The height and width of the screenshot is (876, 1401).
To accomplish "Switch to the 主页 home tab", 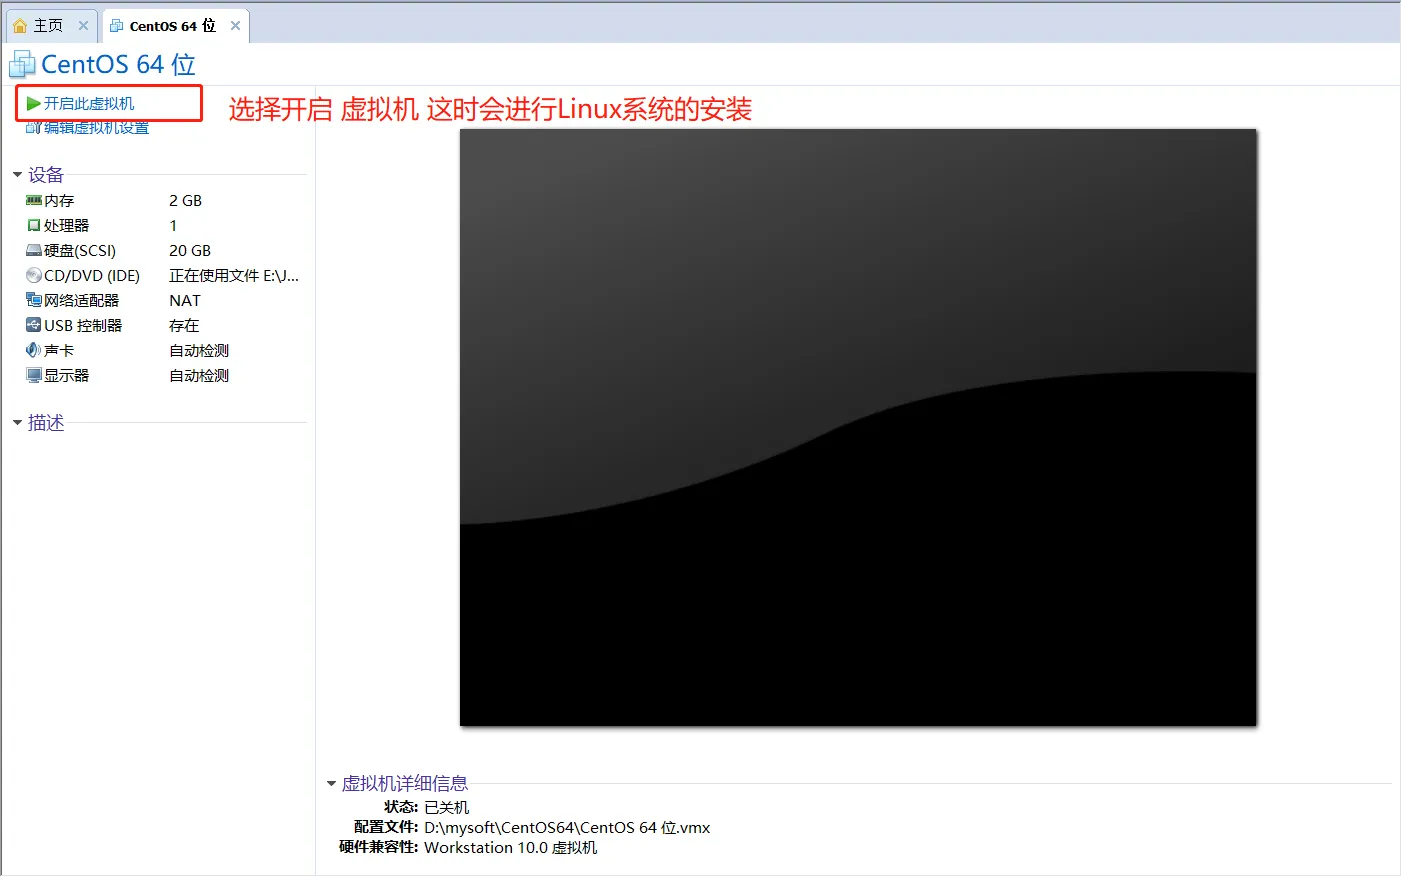I will 47,26.
